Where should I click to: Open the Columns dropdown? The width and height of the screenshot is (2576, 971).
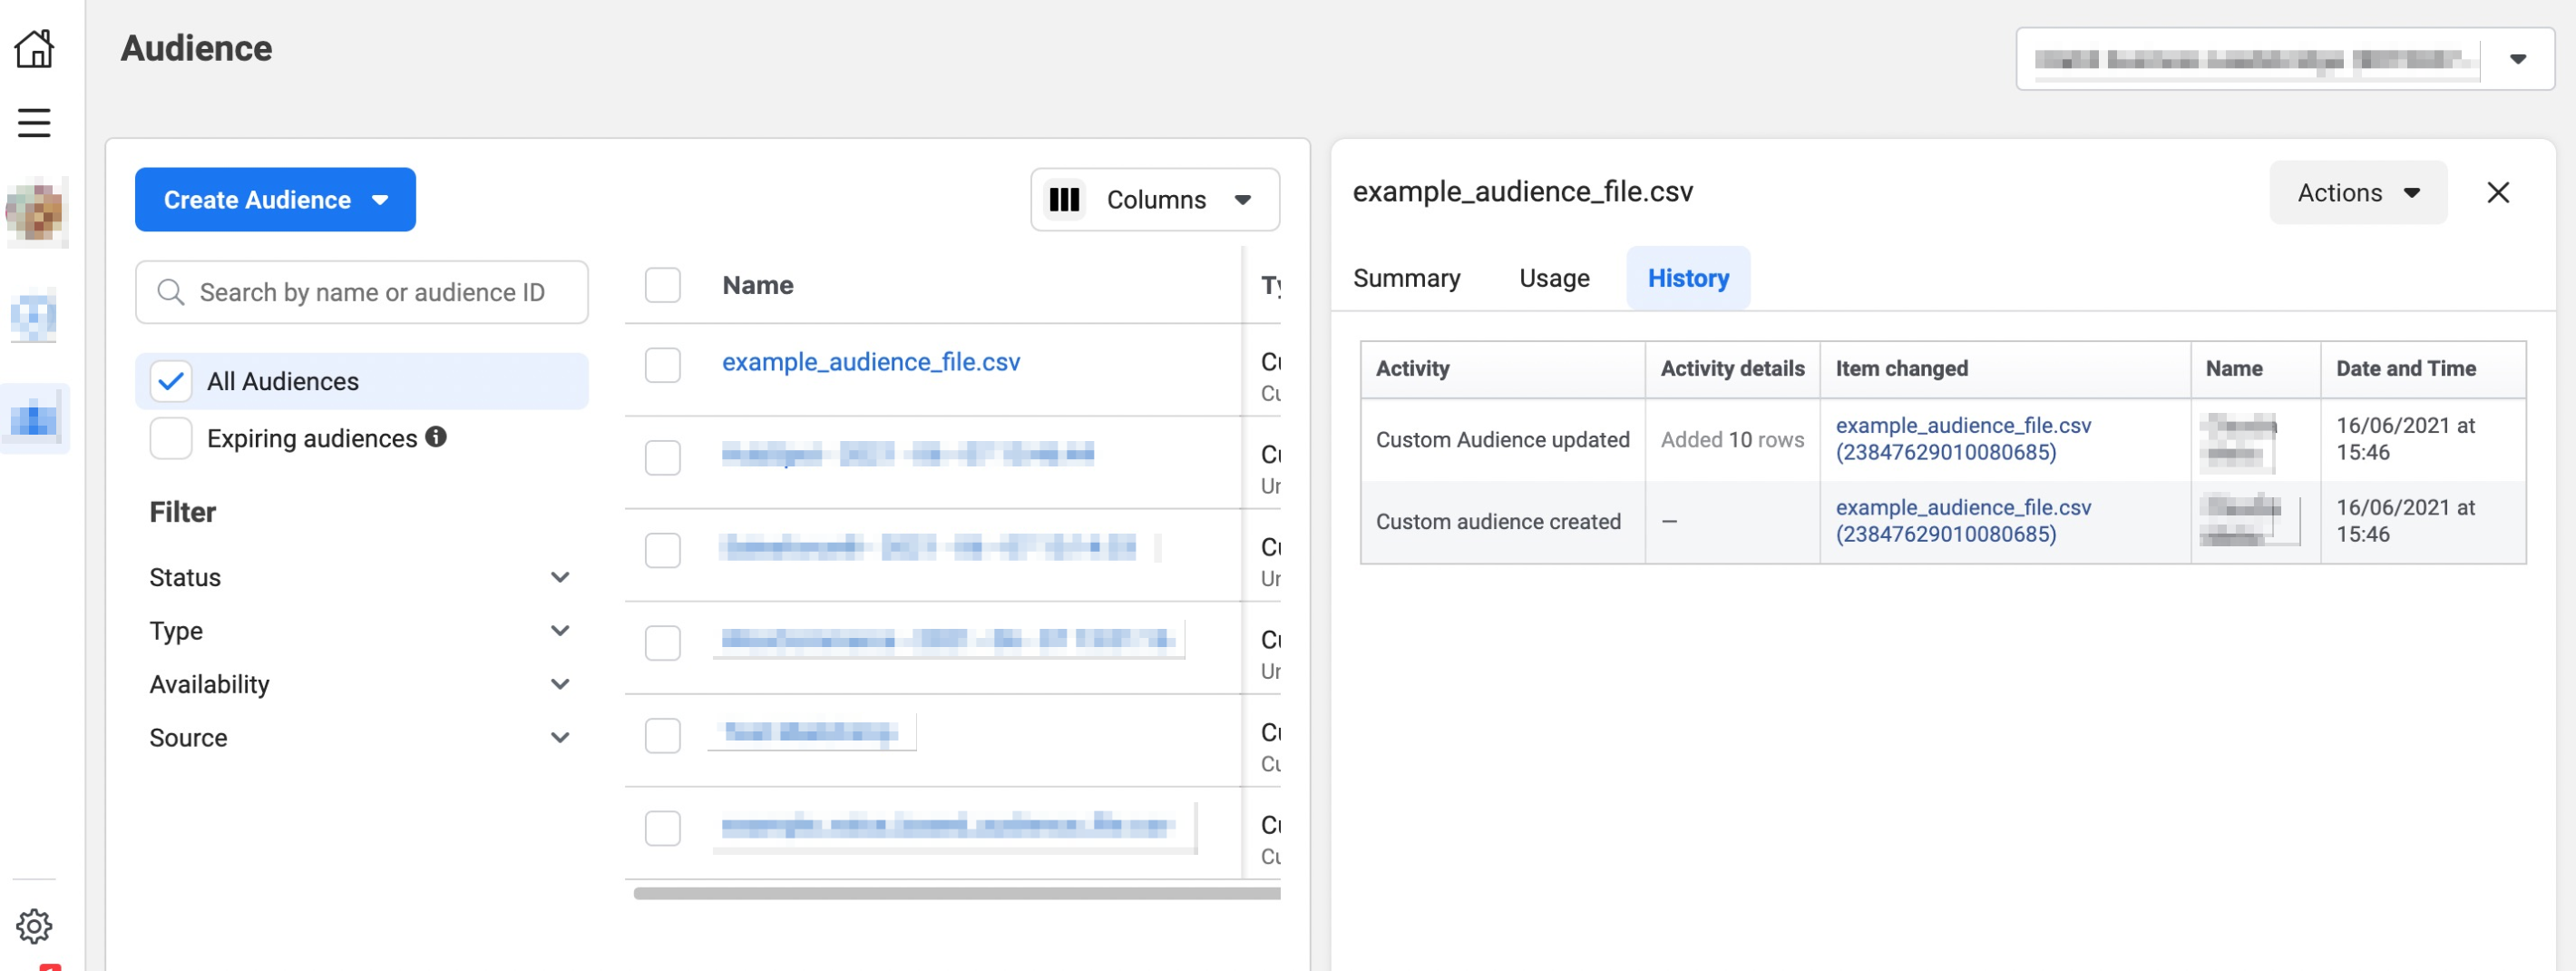[1154, 199]
